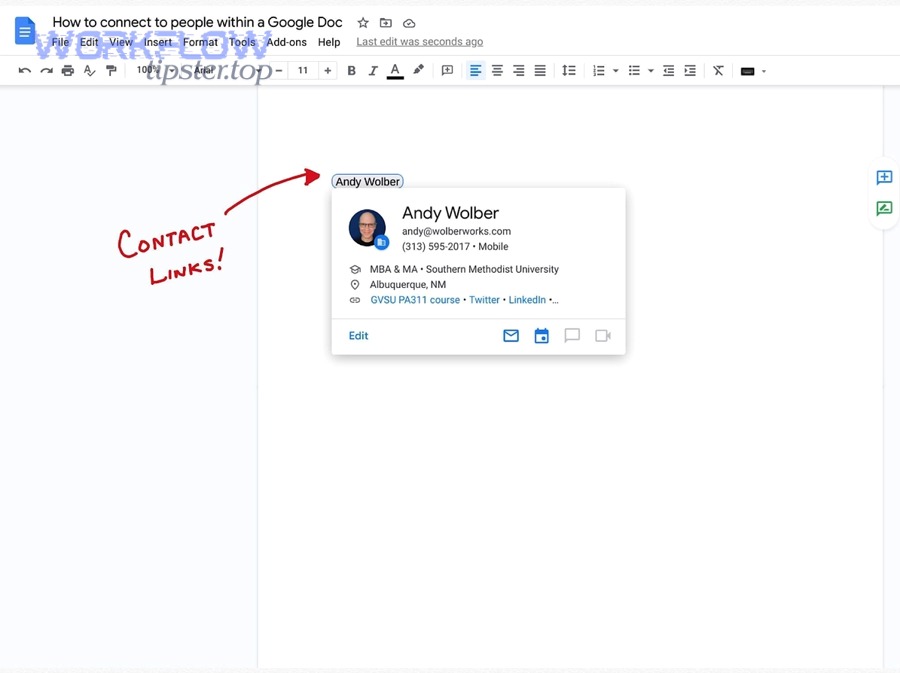The image size is (900, 673).
Task: Open the spelling and grammar check
Action: tap(89, 70)
